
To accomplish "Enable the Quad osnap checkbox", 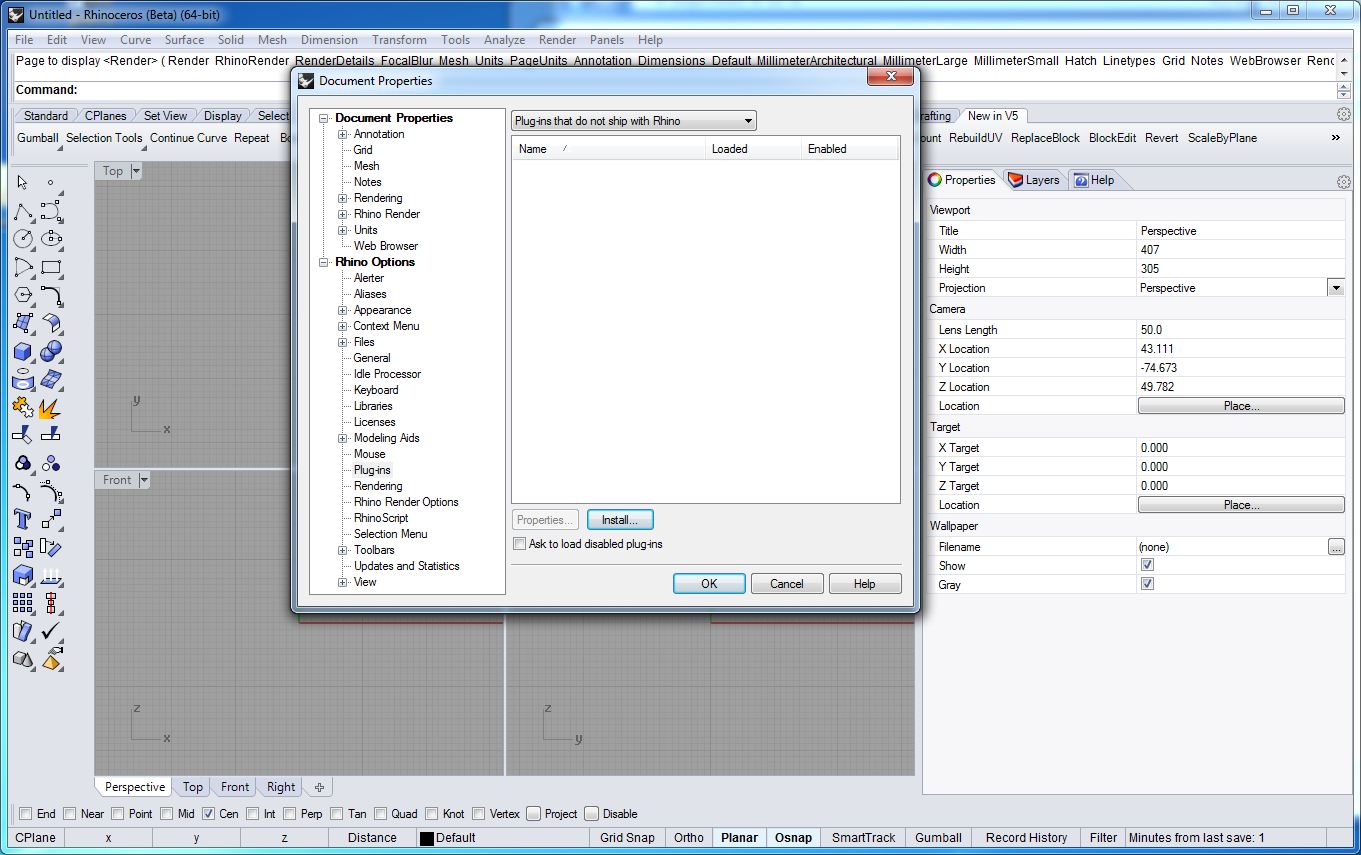I will pos(379,814).
